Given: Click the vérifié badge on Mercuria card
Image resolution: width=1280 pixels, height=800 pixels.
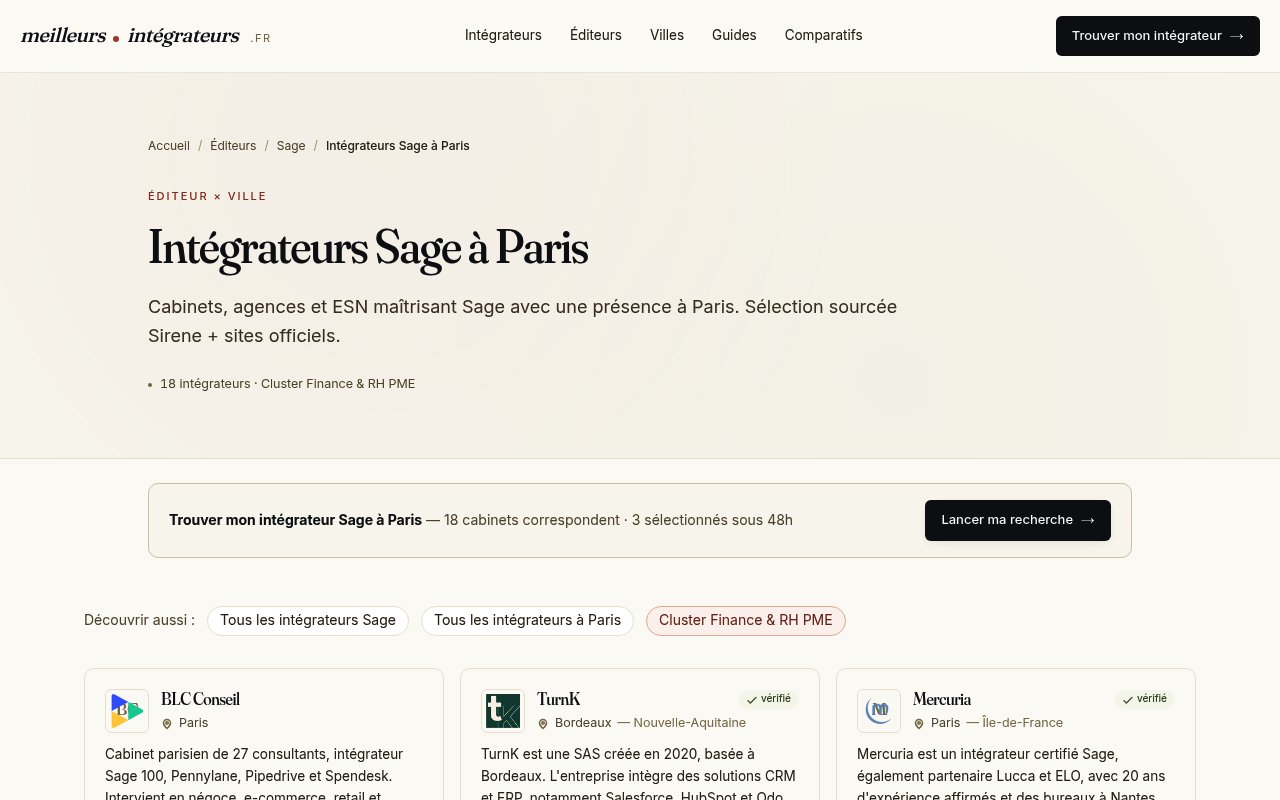Looking at the screenshot, I should click(x=1145, y=699).
